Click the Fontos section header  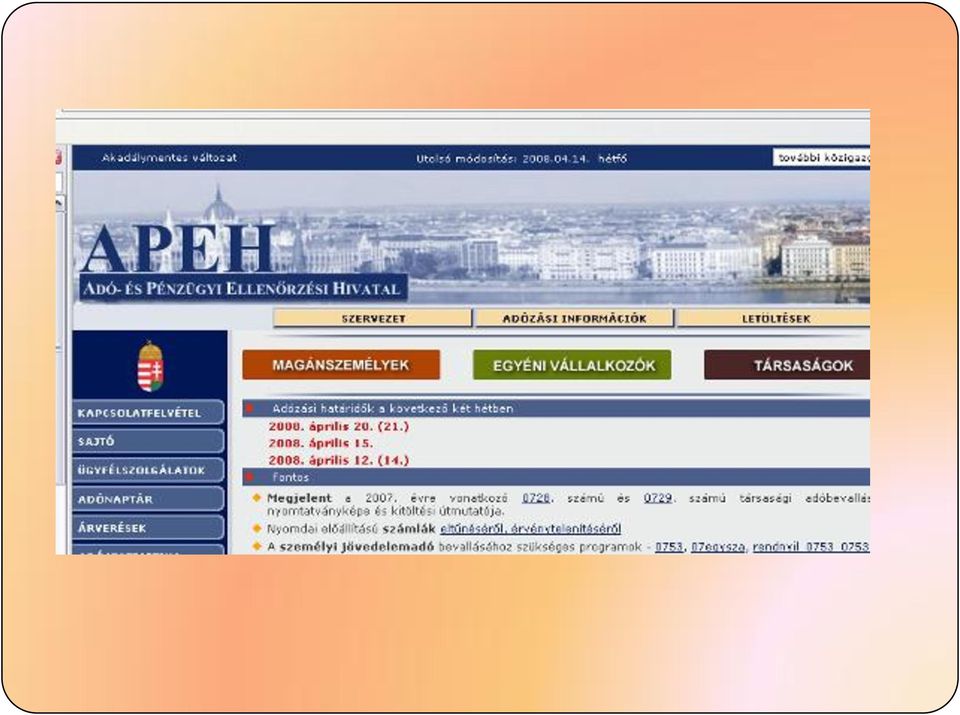[556, 477]
